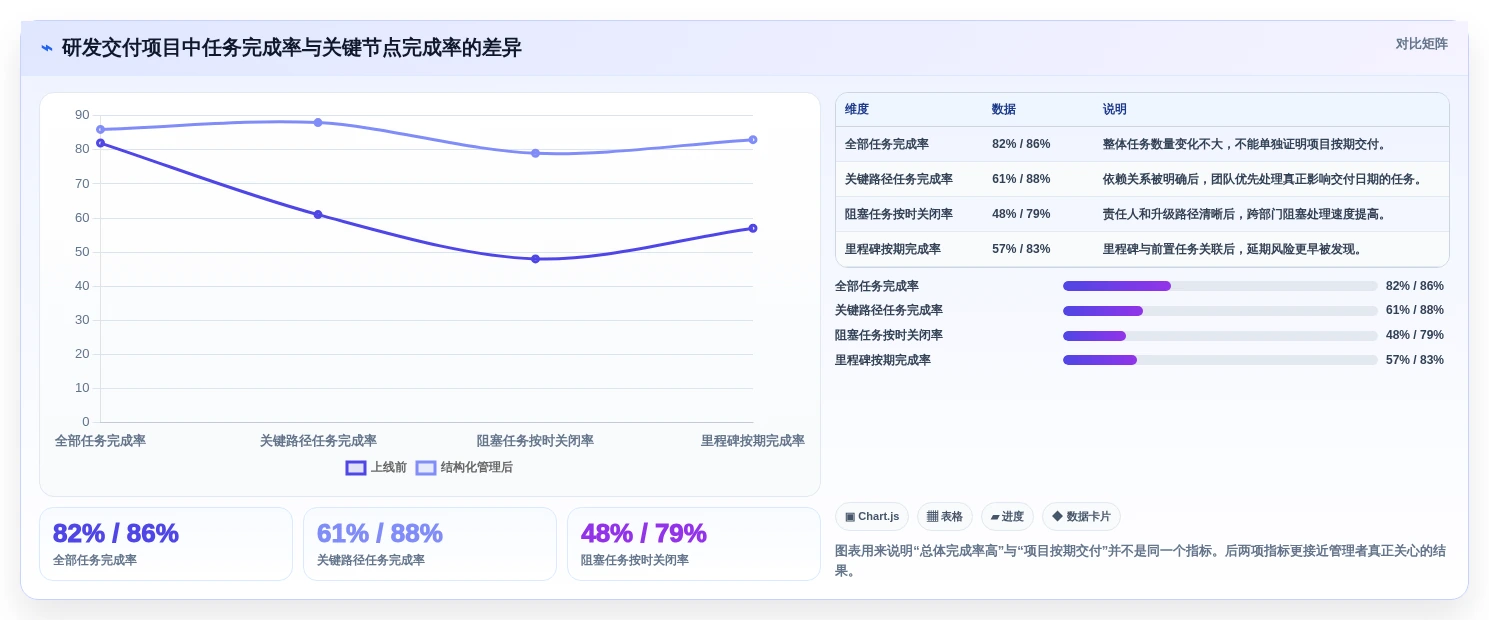Click the description starting 依赖关系被明确后
The width and height of the screenshot is (1489, 620).
pyautogui.click(x=1264, y=179)
